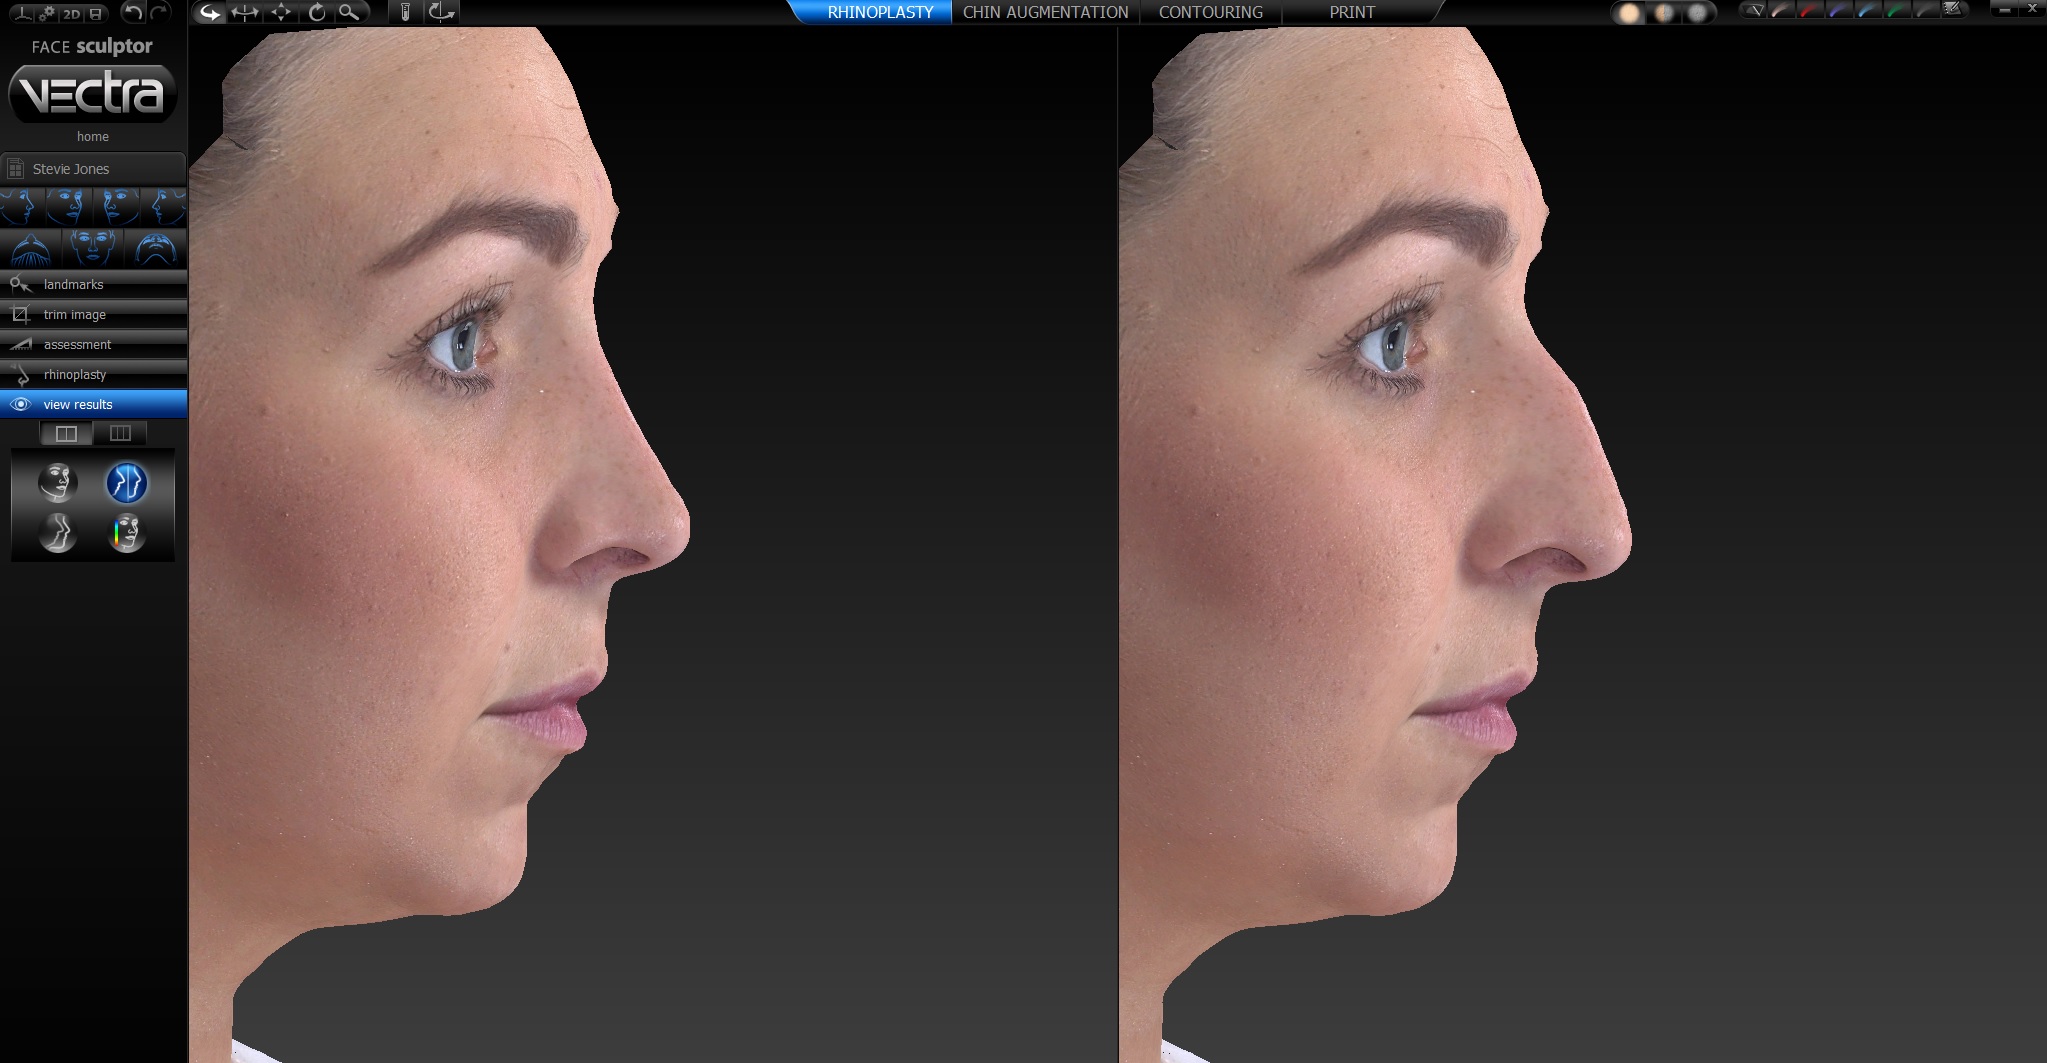Switch to the CHIN AUGMENTATION tab
Viewport: 2047px width, 1063px height.
coord(1045,12)
